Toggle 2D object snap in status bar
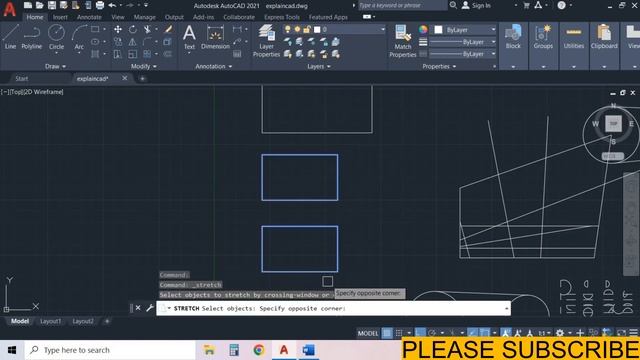The width and height of the screenshot is (640, 360). click(x=484, y=333)
